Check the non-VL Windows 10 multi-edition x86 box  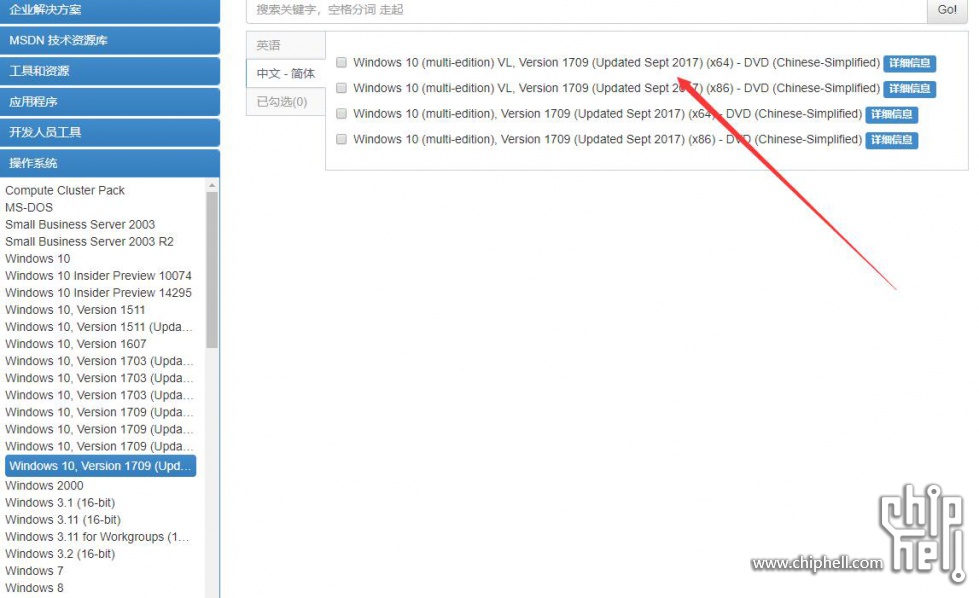coord(342,139)
